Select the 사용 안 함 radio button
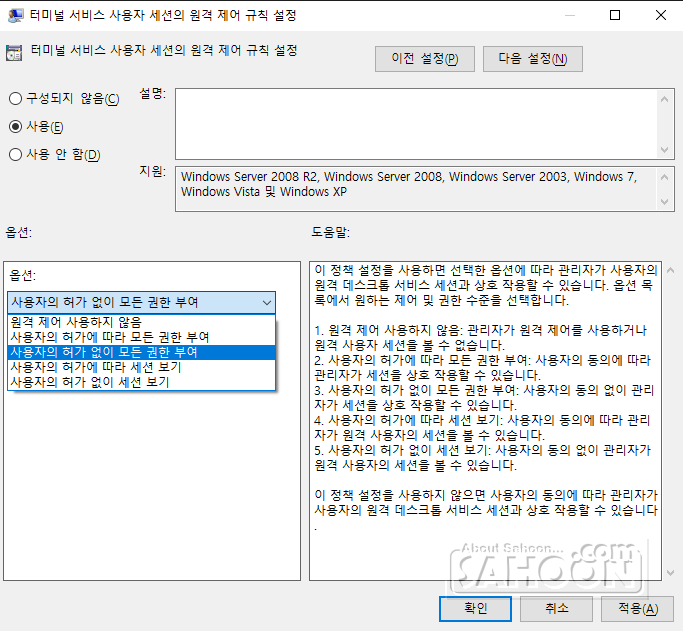Viewport: 683px width, 631px height. 16,155
